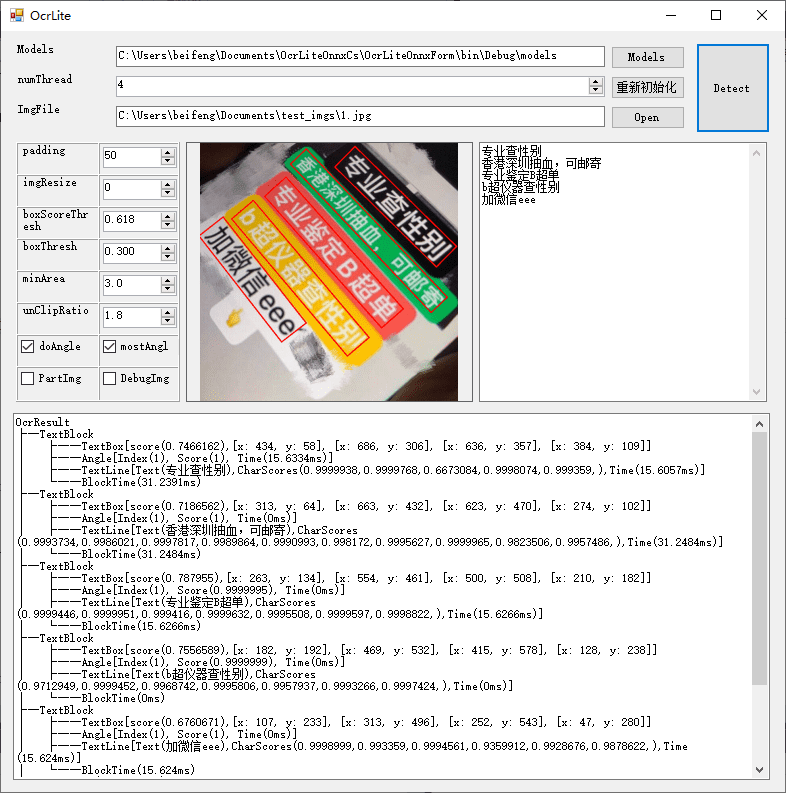Click the boxScoreThresh field showing 0.618

[x=132, y=220]
